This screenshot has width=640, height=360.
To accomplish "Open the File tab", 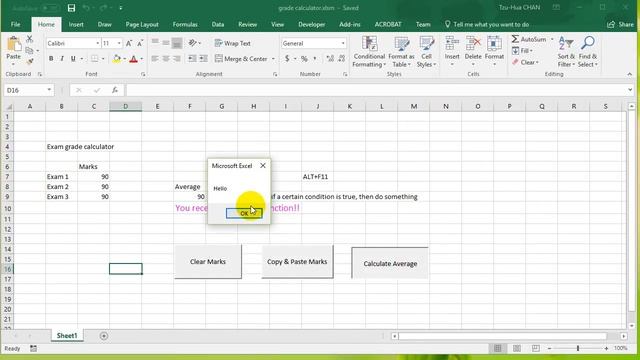I will [16, 24].
